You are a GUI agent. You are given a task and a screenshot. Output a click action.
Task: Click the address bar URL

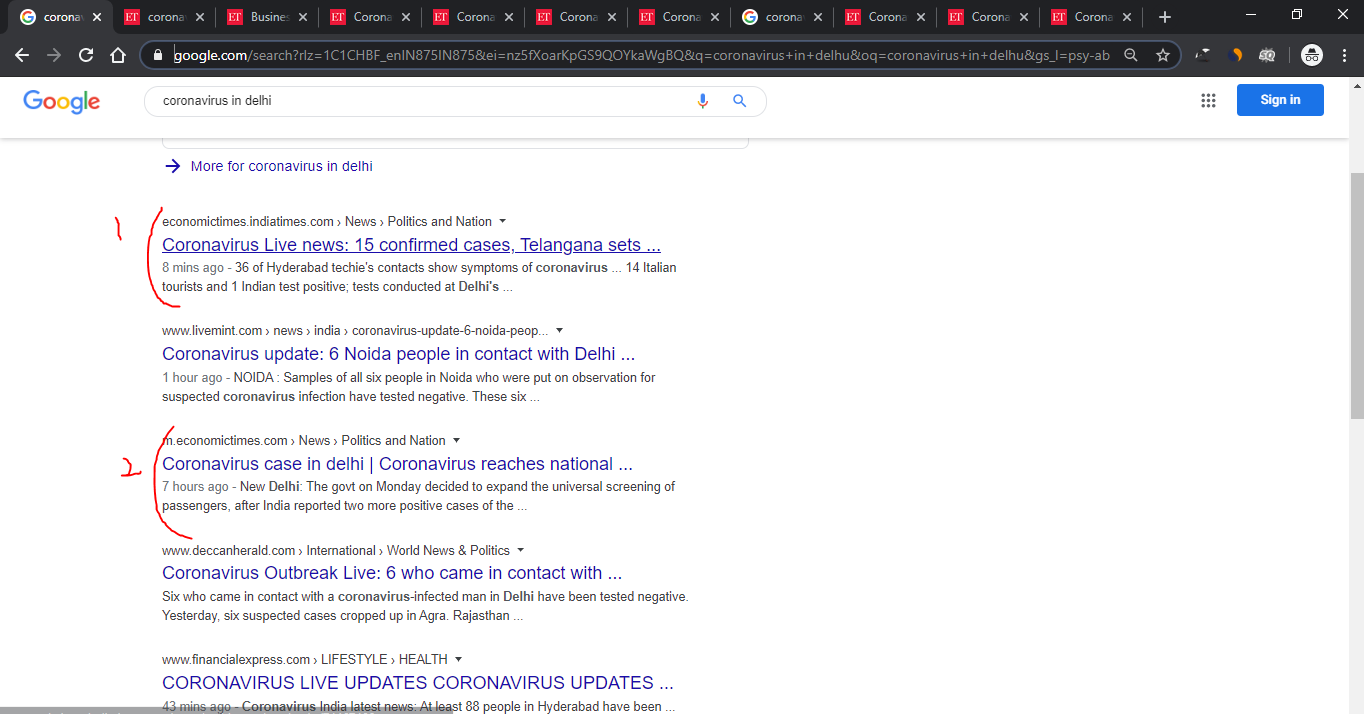[x=641, y=56]
